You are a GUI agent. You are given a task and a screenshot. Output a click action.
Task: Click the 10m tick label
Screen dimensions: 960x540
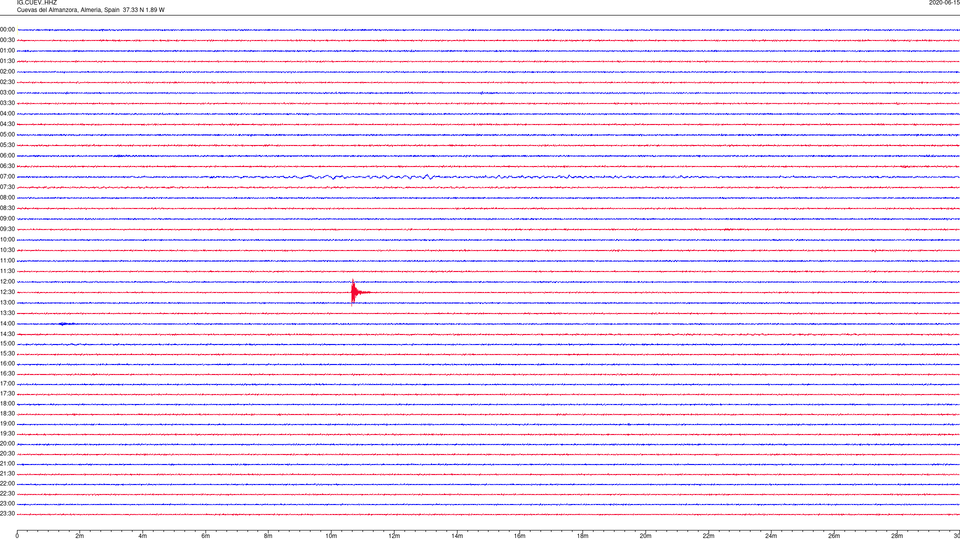[331, 536]
